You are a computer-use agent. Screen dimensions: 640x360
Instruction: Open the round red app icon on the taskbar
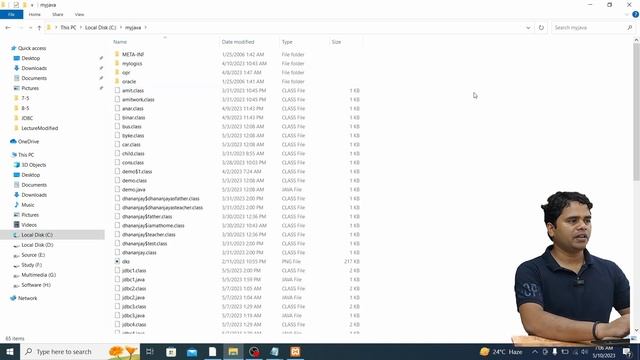(x=254, y=351)
